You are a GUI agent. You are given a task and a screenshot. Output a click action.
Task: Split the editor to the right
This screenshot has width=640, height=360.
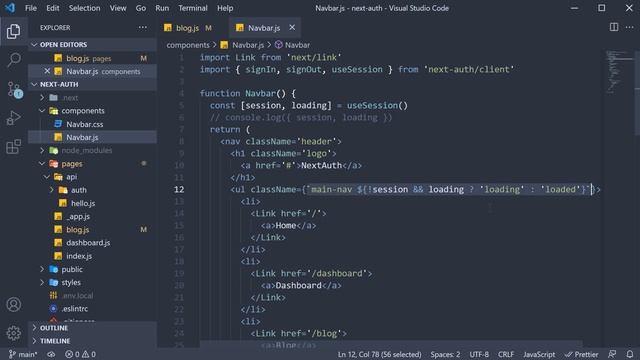click(613, 27)
